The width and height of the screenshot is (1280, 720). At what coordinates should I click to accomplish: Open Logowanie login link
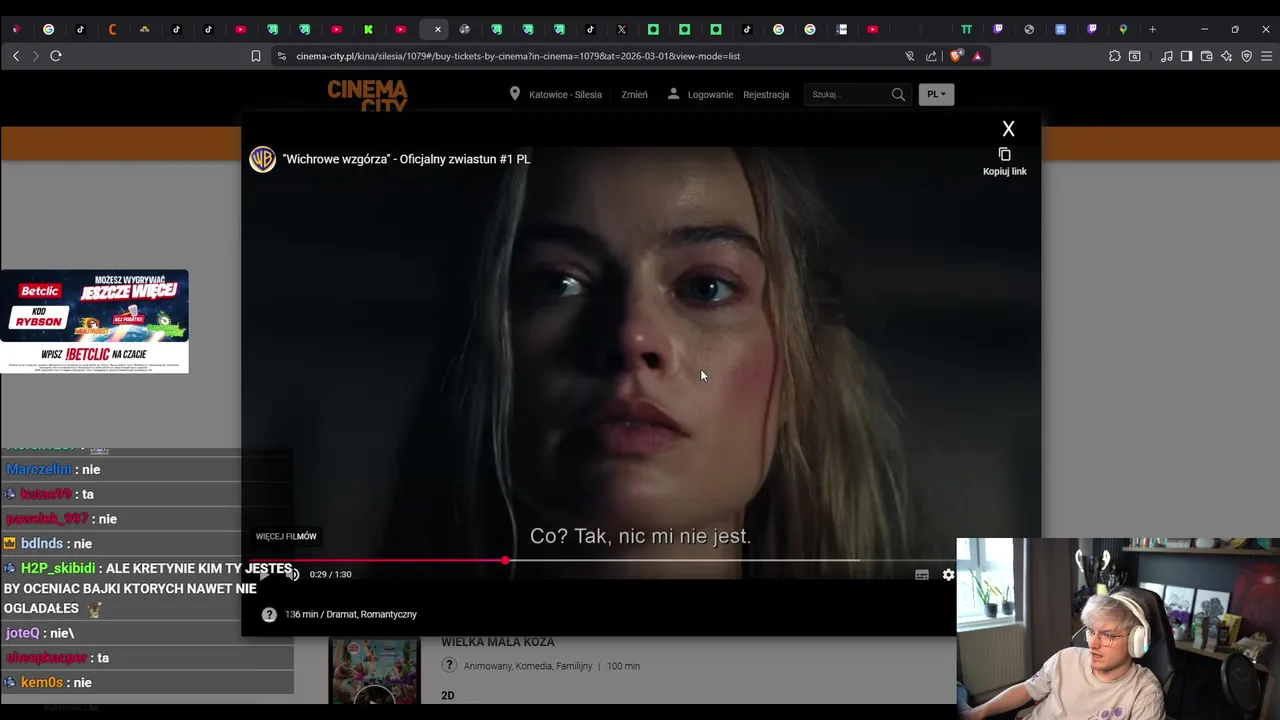tap(710, 95)
